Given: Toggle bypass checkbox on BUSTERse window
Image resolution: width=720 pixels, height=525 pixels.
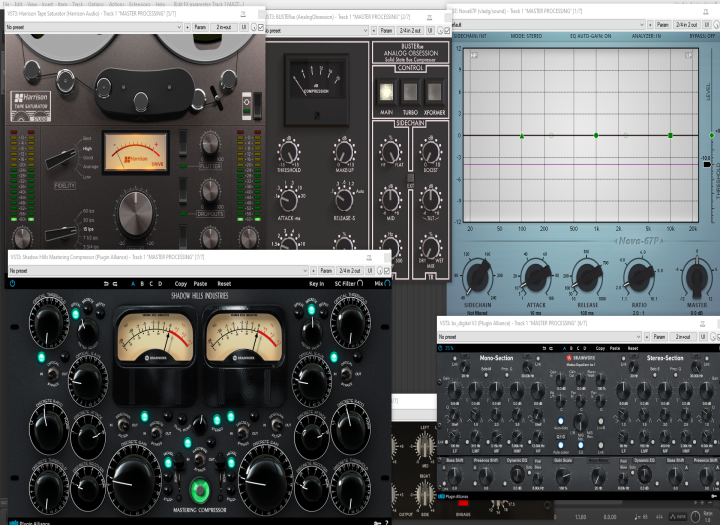Looking at the screenshot, I should (447, 30).
